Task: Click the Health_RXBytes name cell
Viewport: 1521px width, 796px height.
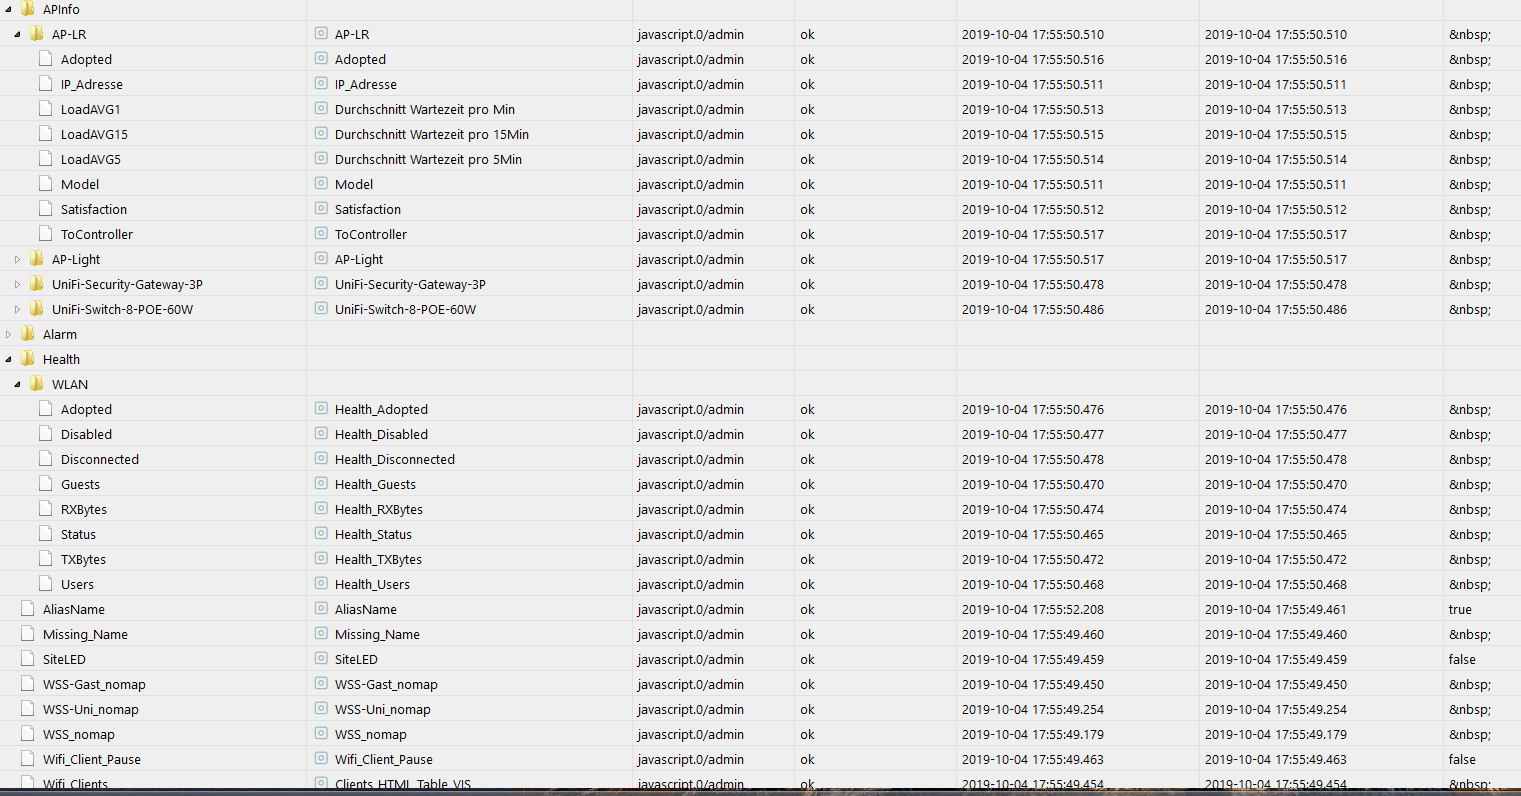Action: point(379,509)
